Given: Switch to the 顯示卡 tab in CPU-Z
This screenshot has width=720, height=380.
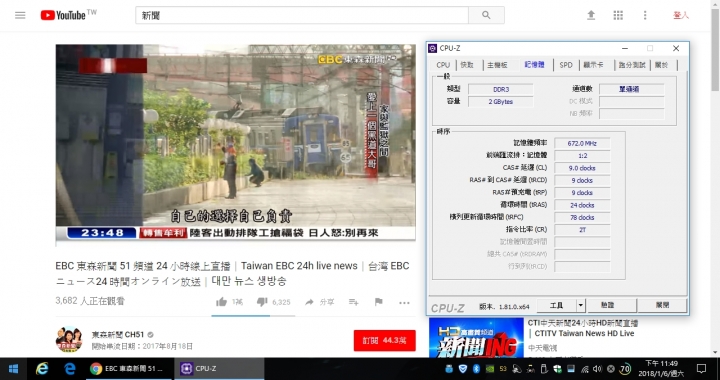Looking at the screenshot, I should click(594, 65).
